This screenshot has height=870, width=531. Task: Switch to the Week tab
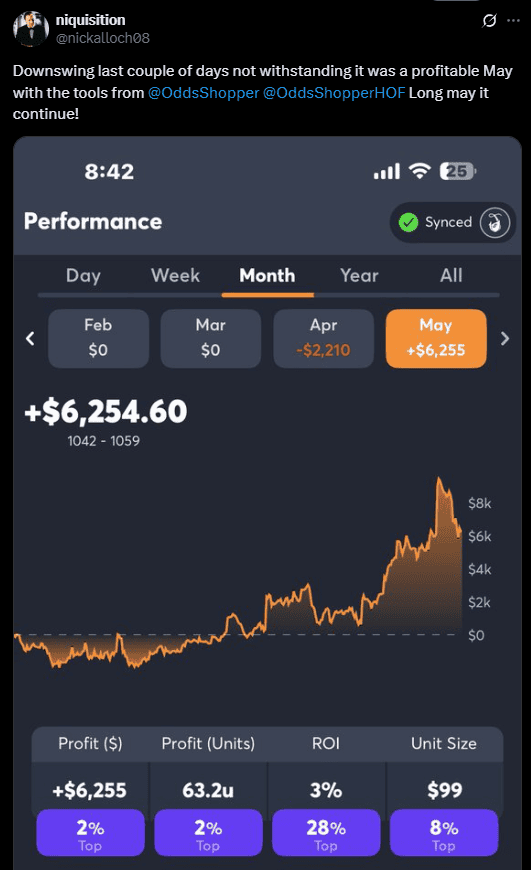click(x=175, y=276)
